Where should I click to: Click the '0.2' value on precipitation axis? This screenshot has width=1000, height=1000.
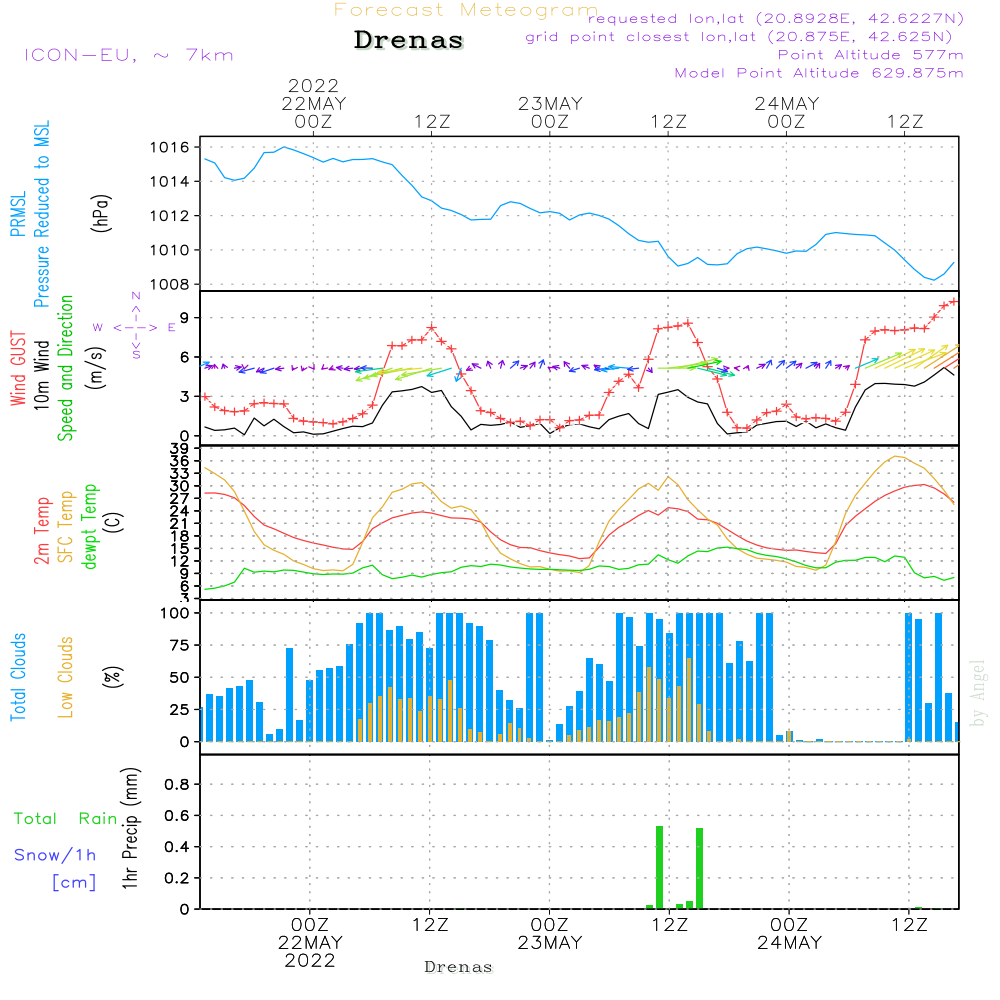[177, 878]
